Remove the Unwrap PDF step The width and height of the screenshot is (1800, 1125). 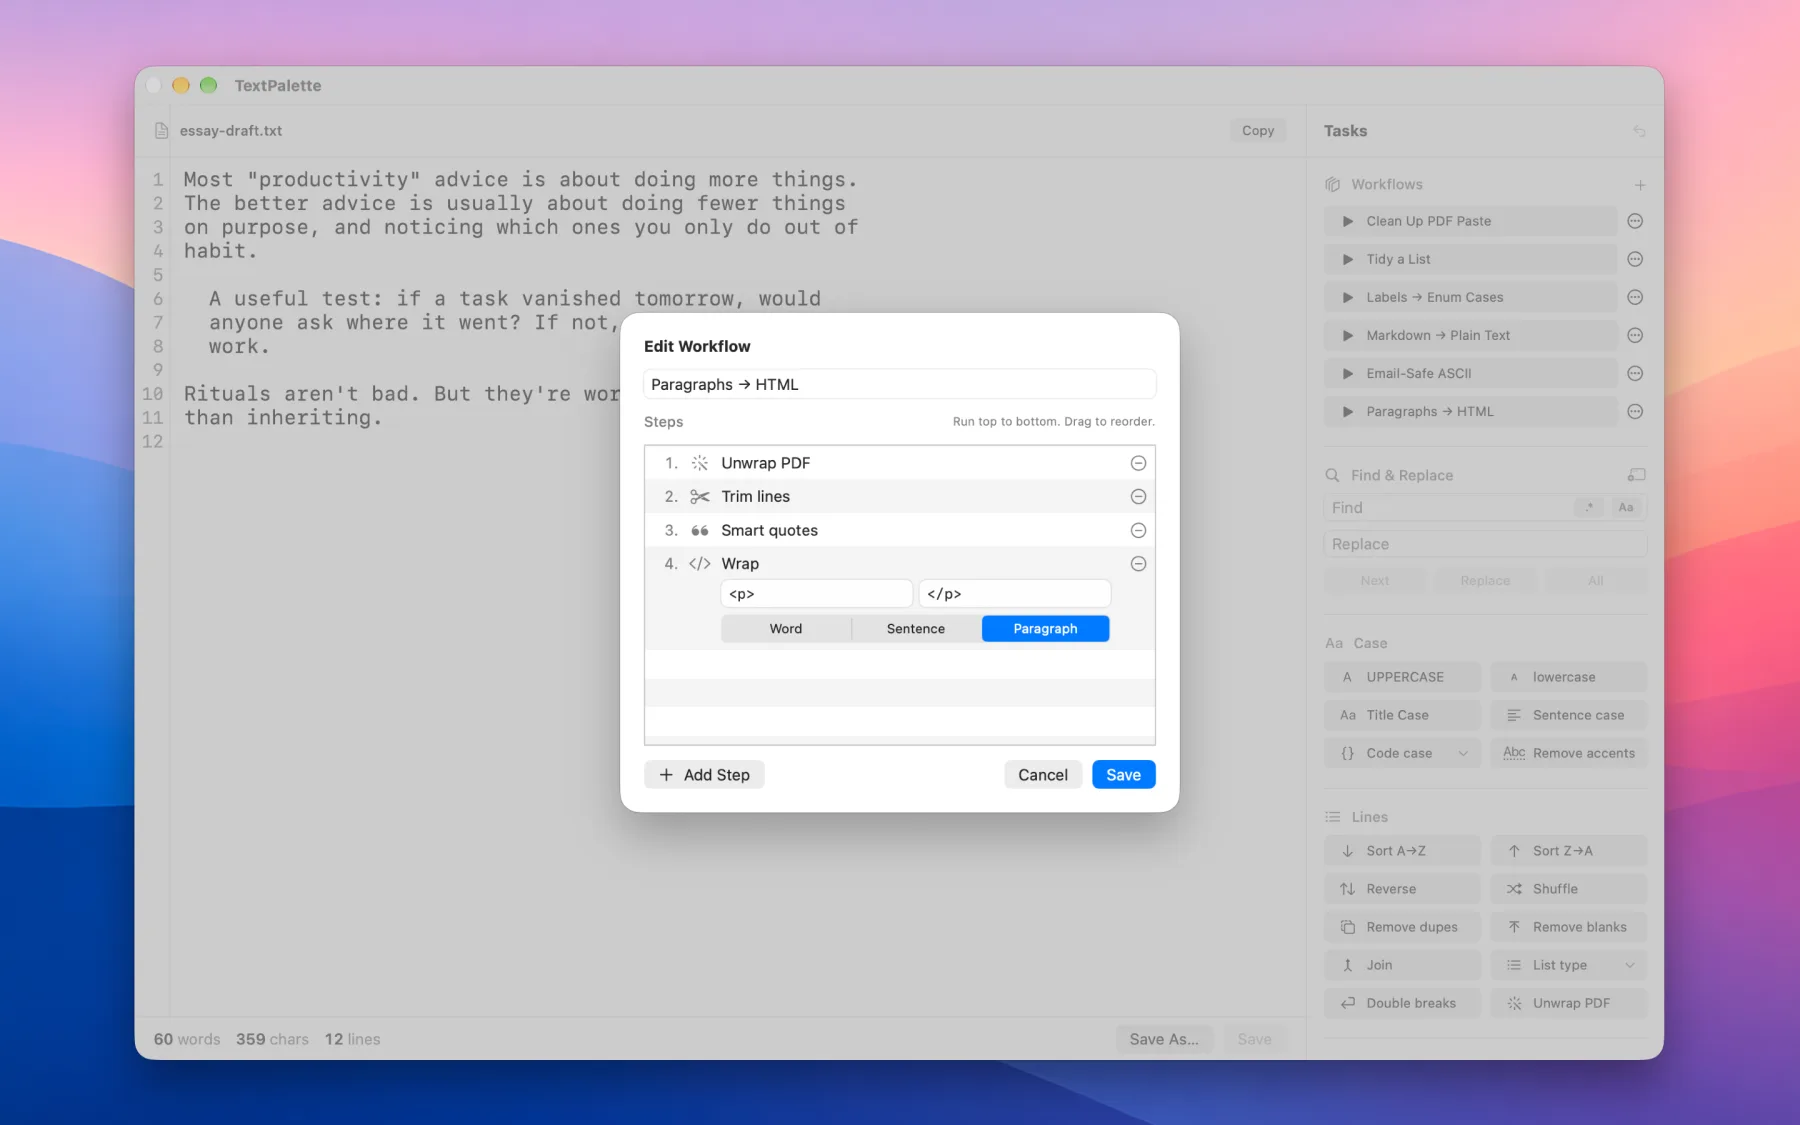coord(1138,463)
